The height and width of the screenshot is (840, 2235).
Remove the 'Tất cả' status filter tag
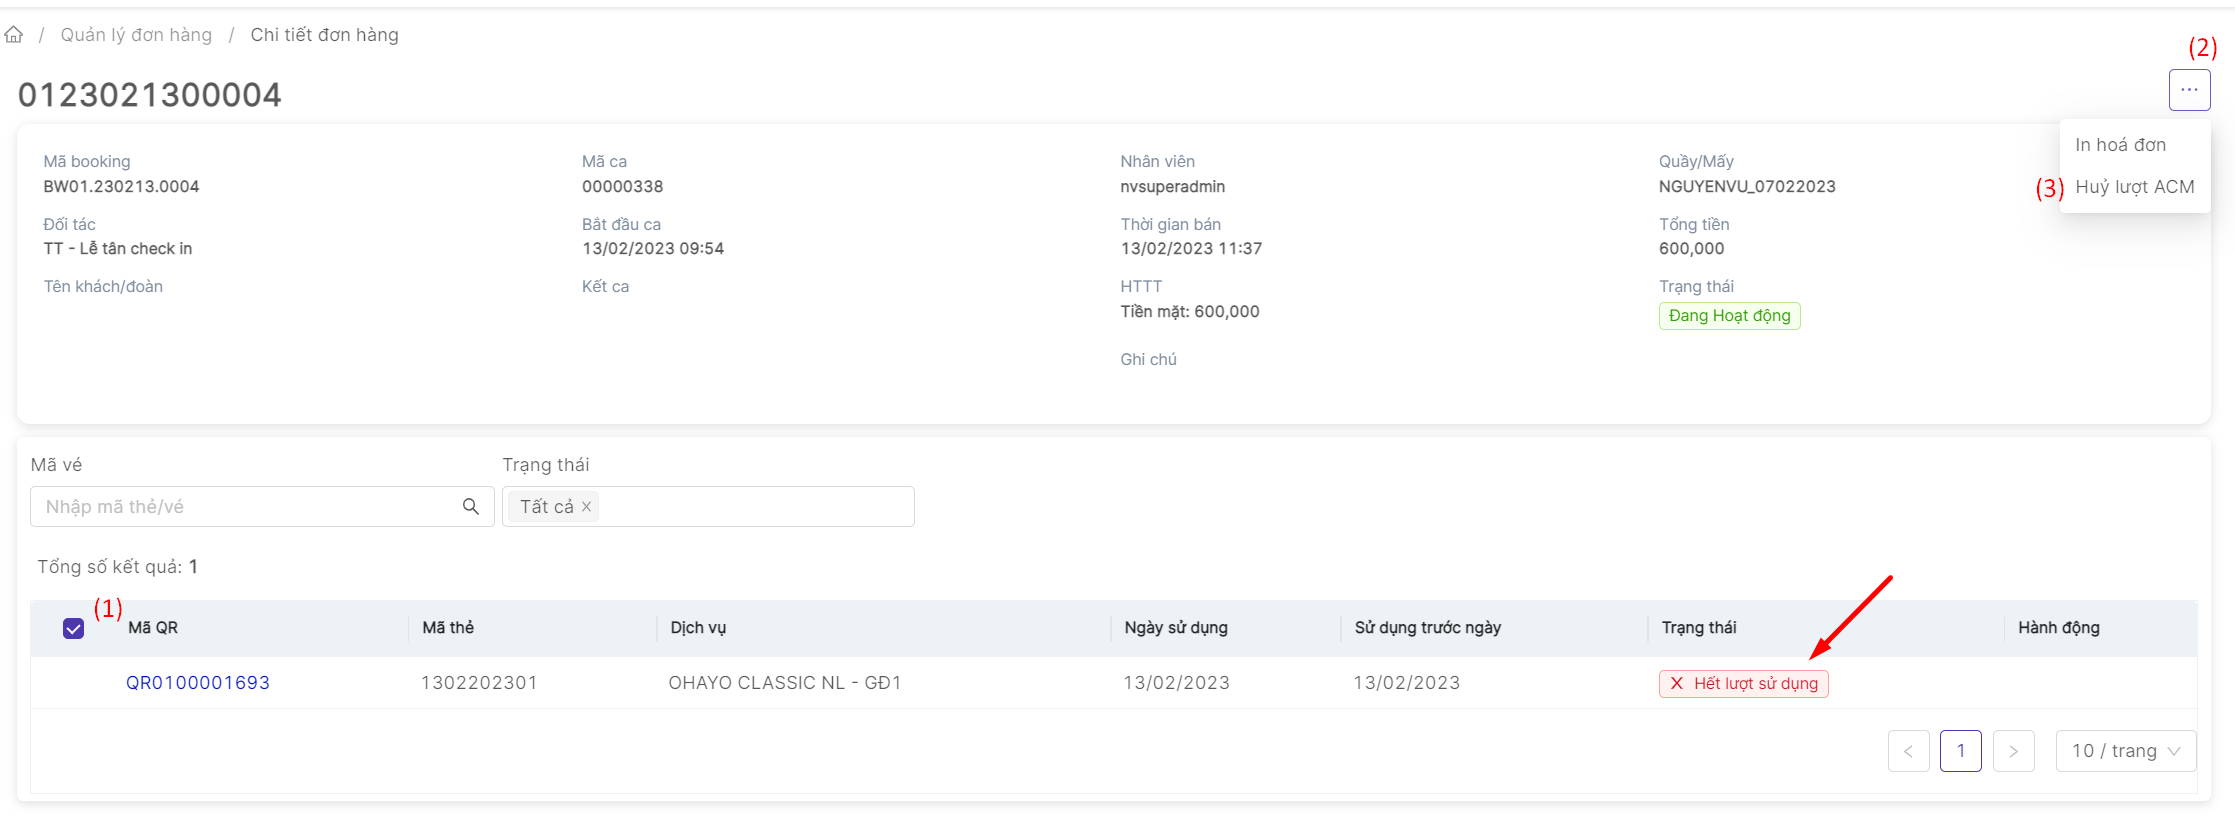(x=587, y=507)
